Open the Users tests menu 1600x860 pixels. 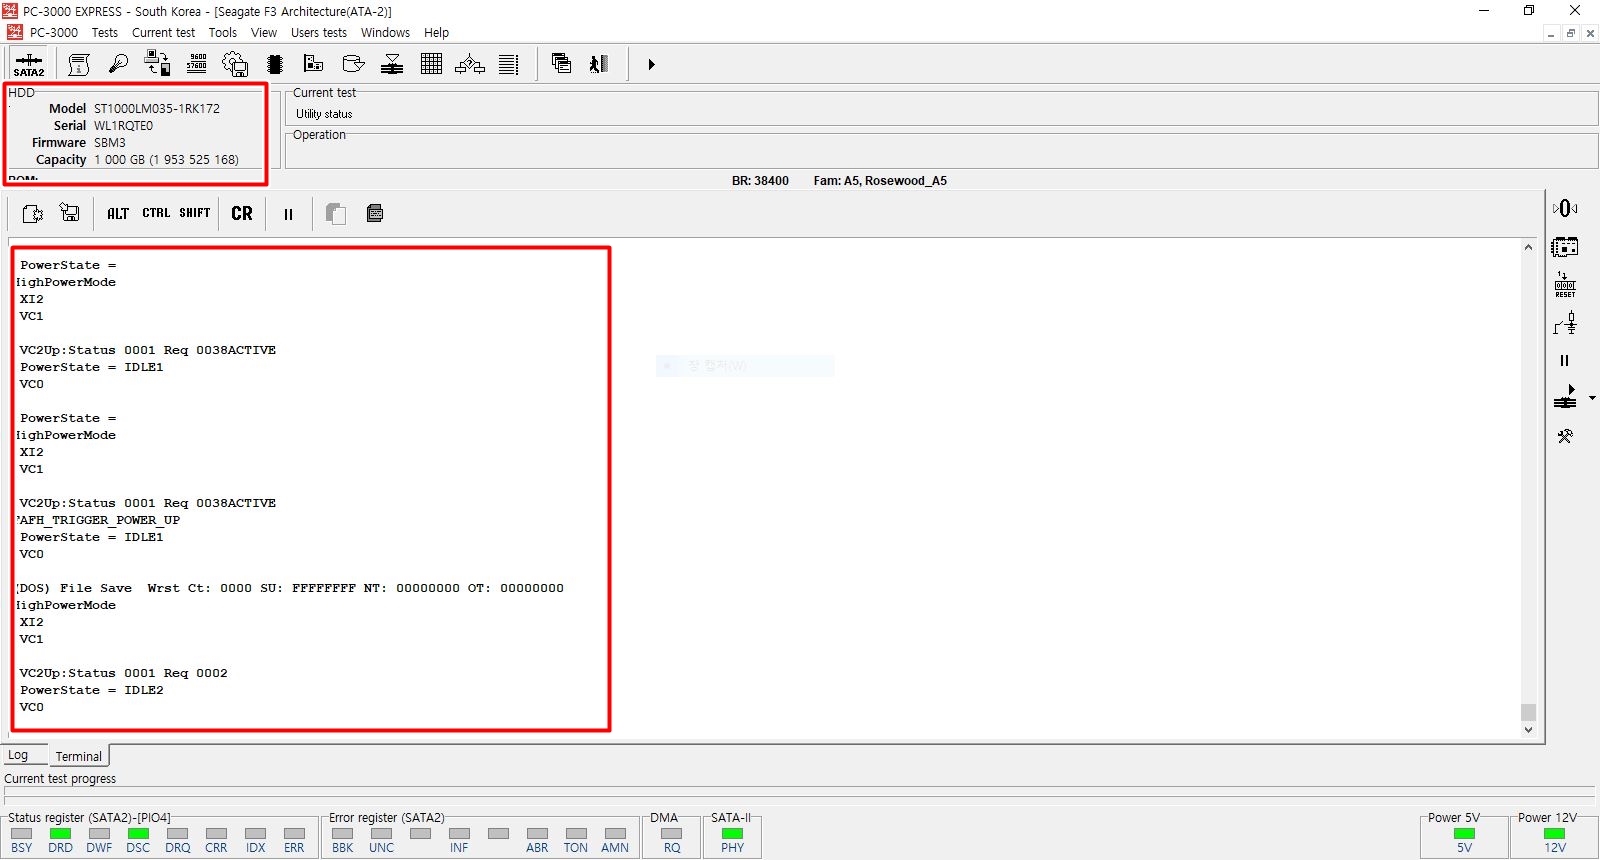pos(319,32)
